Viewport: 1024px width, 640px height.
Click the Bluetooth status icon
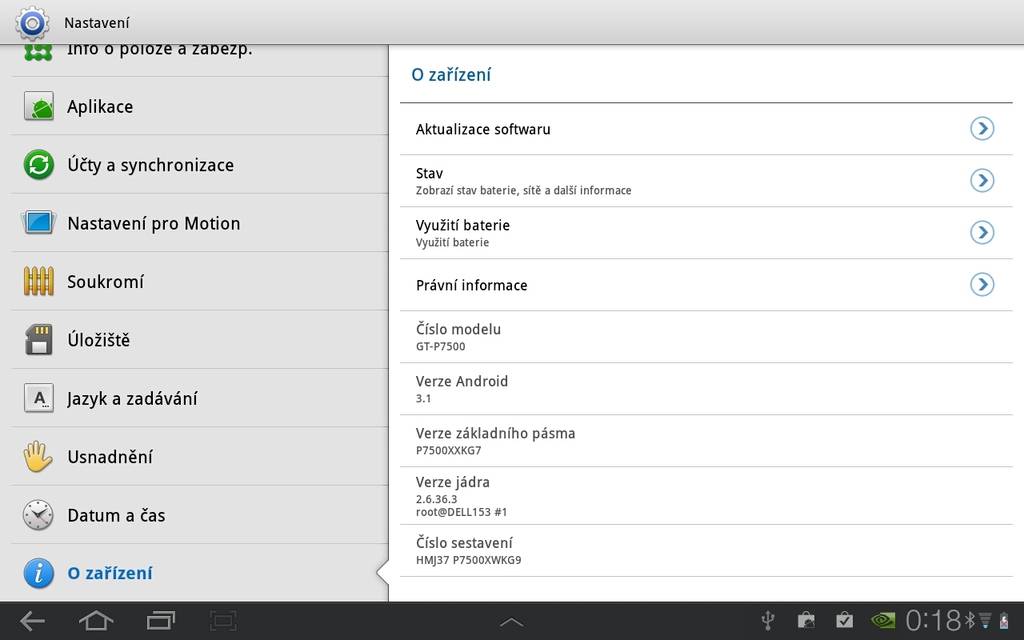971,620
